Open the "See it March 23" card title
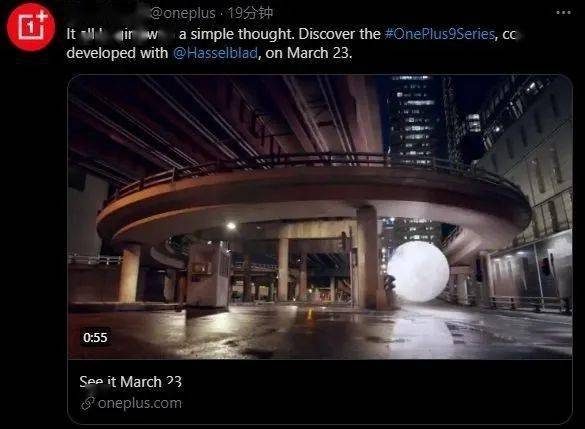This screenshot has width=585, height=429. pyautogui.click(x=131, y=382)
